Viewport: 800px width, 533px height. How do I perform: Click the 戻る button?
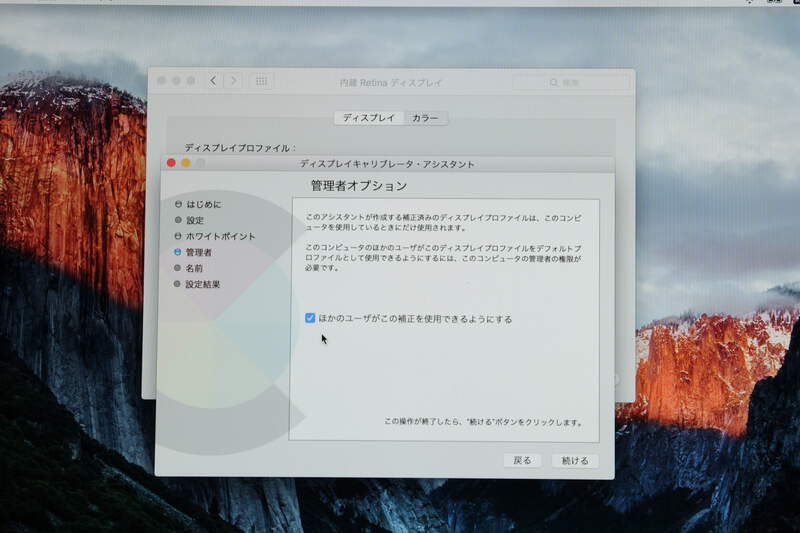tap(522, 460)
